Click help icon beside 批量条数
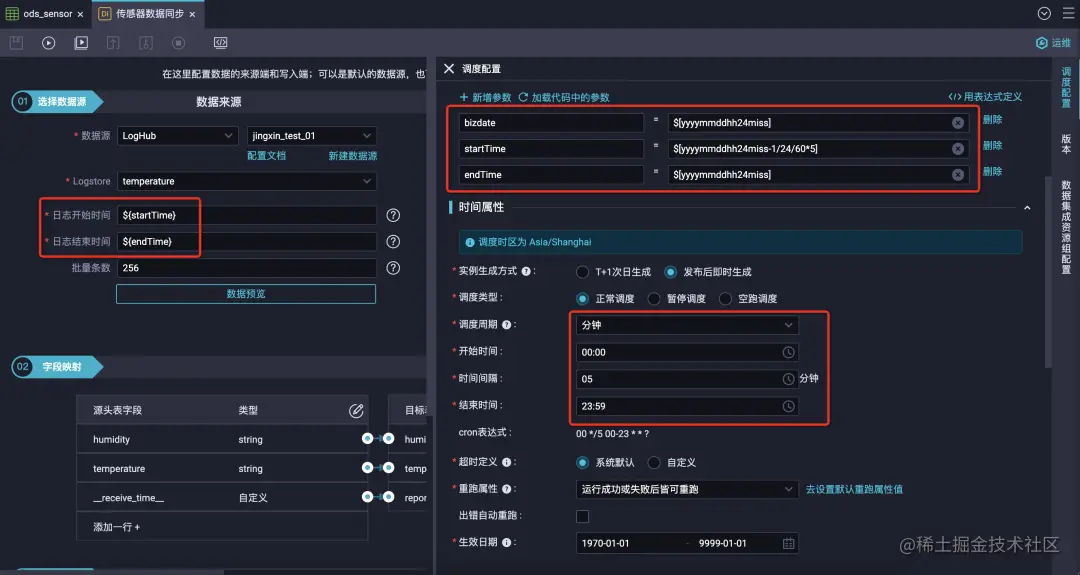 tap(393, 268)
